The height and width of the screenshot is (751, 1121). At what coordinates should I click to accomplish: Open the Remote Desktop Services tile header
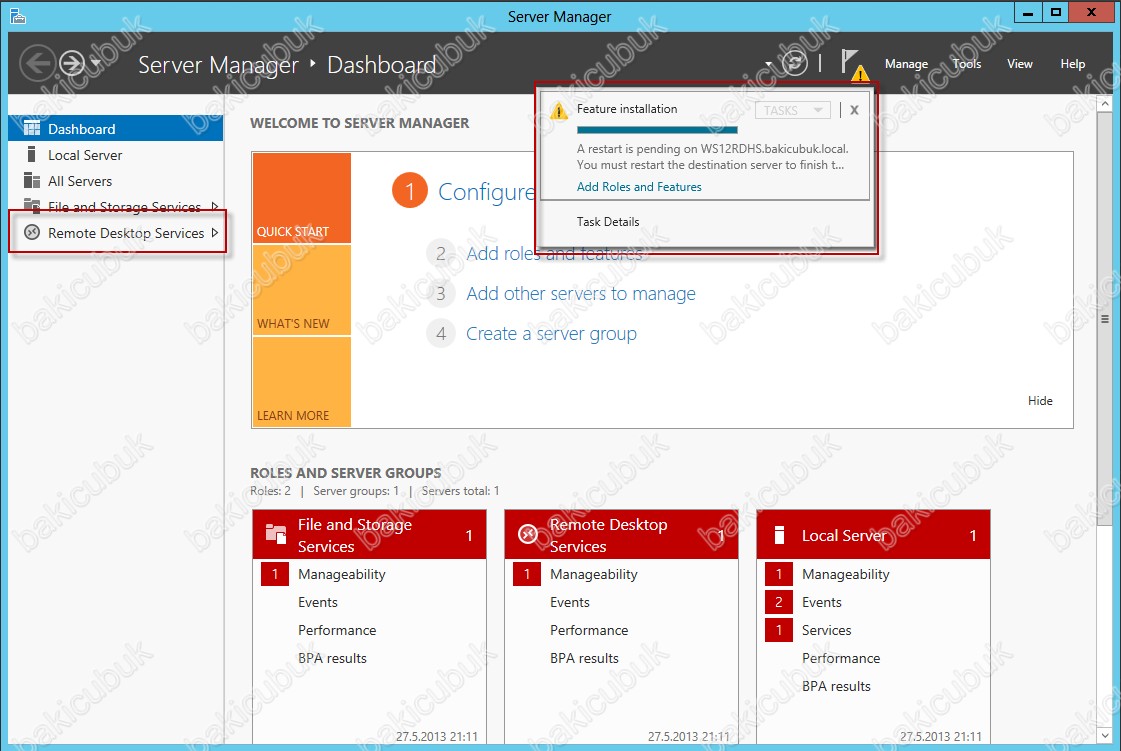(x=621, y=535)
